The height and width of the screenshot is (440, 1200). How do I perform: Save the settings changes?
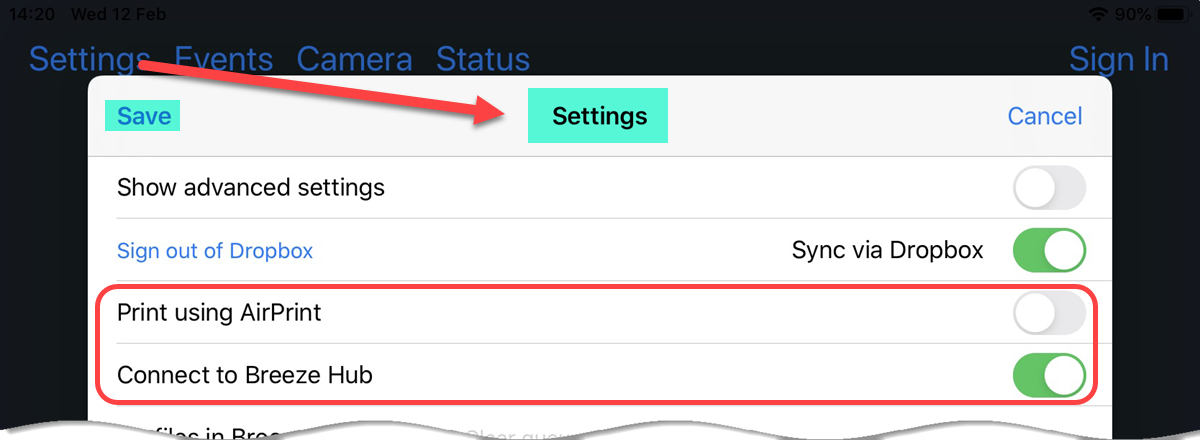tap(143, 116)
